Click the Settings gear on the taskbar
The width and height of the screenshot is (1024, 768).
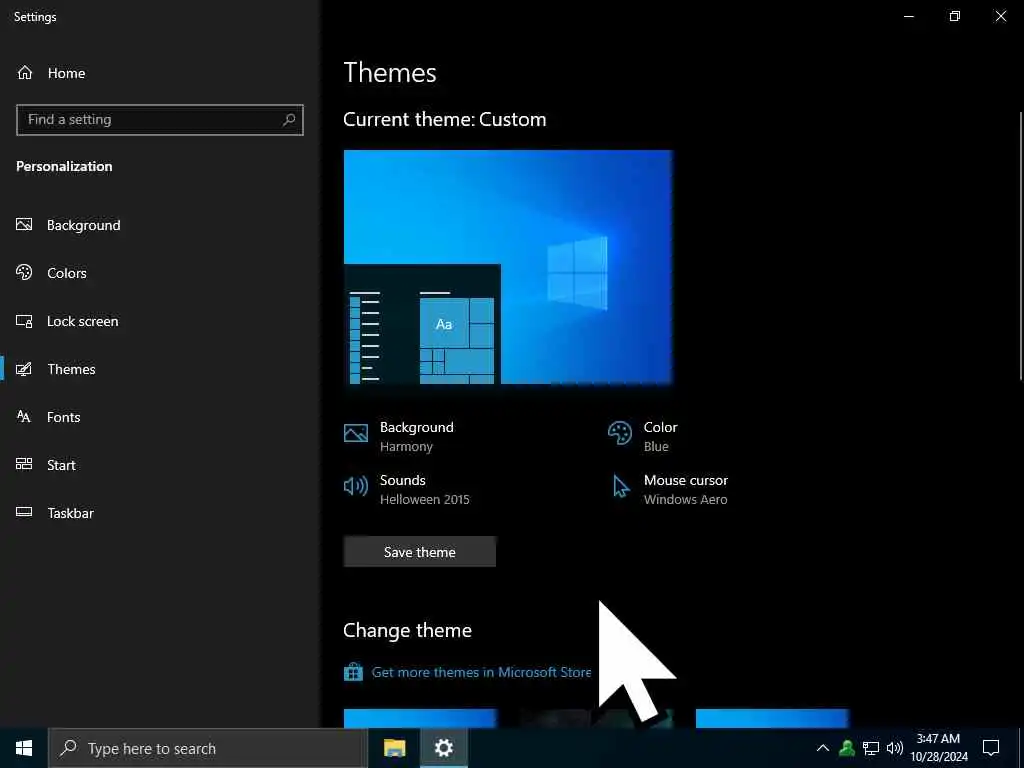pos(443,748)
